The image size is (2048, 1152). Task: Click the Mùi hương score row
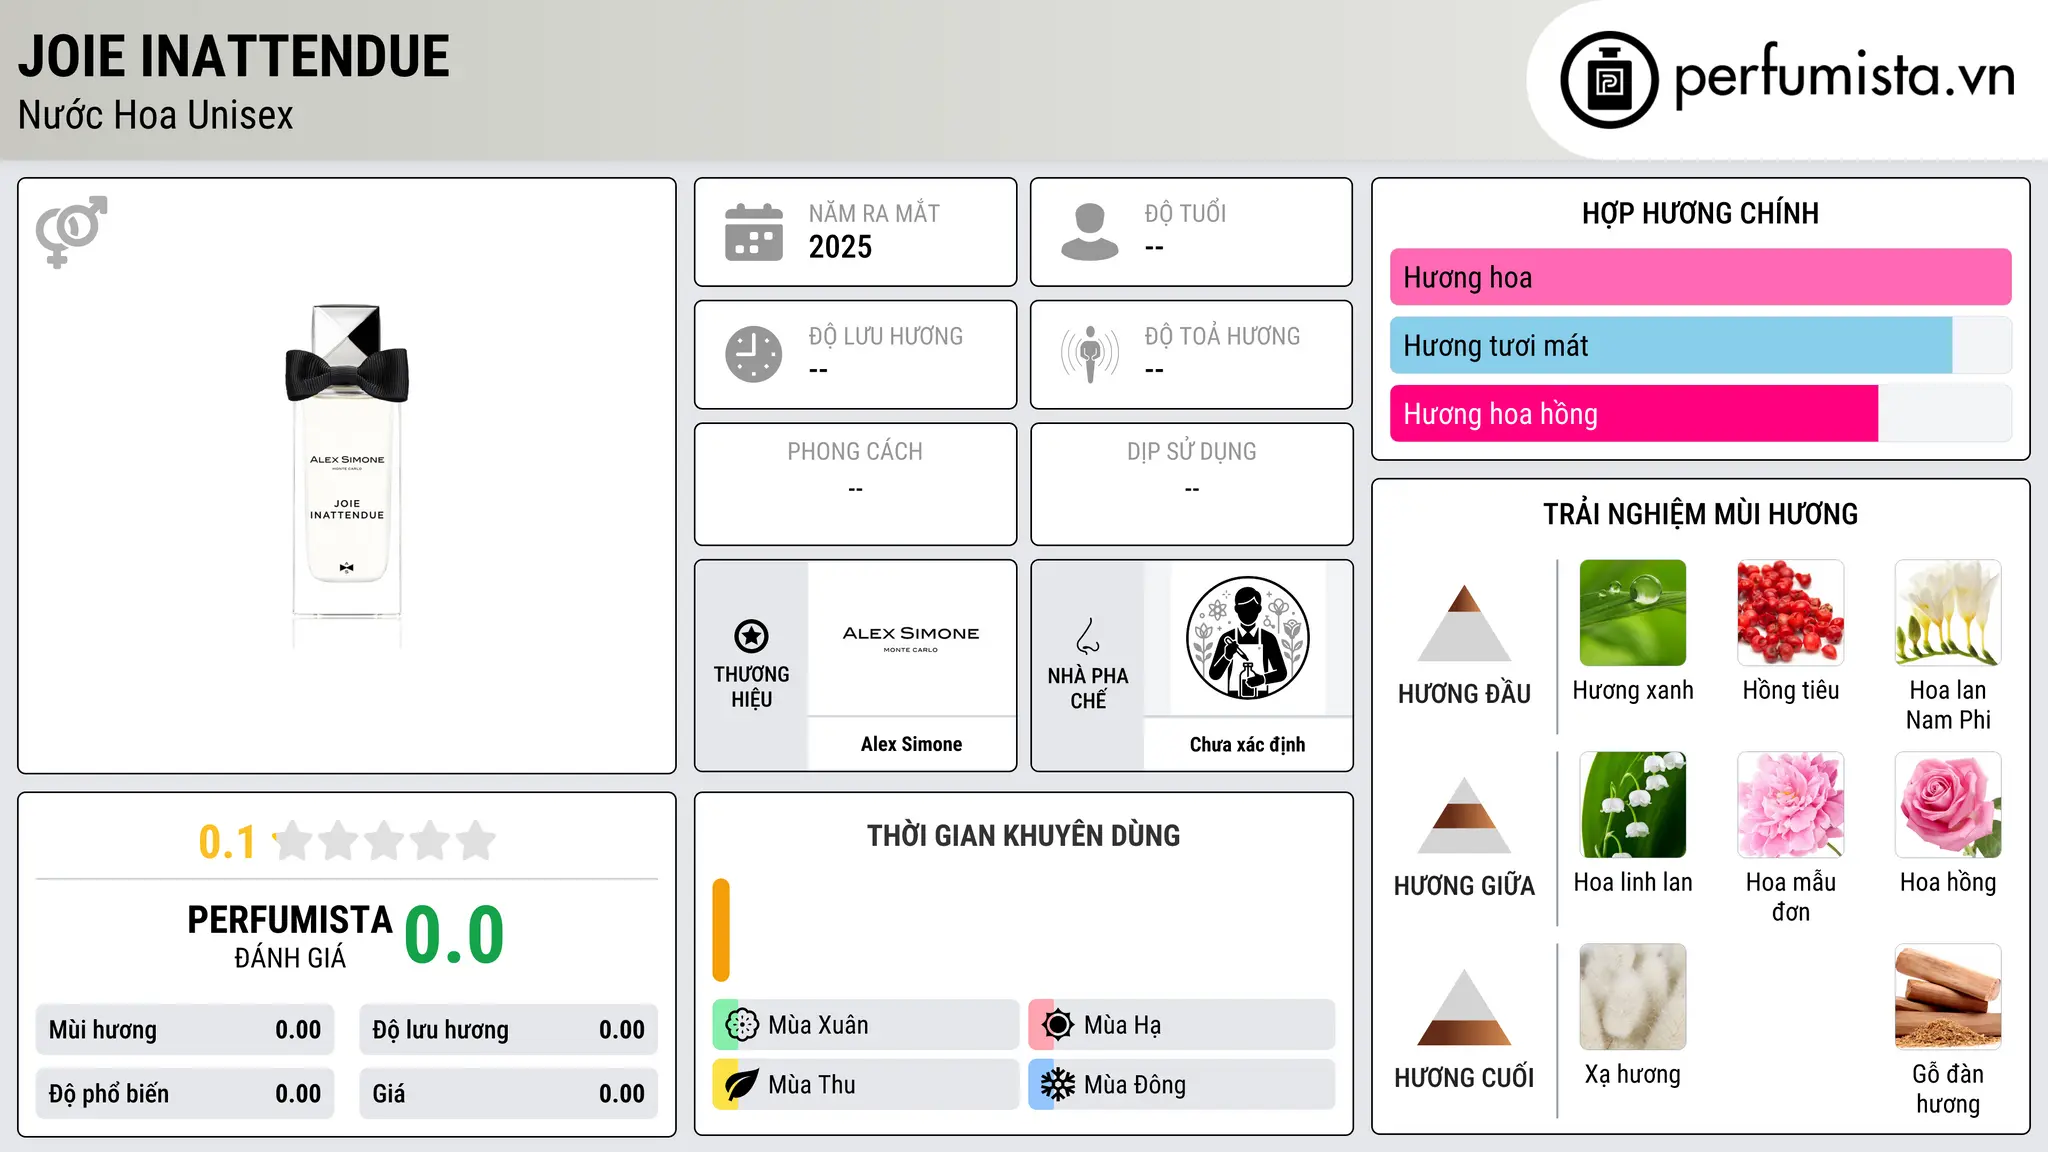tap(185, 1030)
